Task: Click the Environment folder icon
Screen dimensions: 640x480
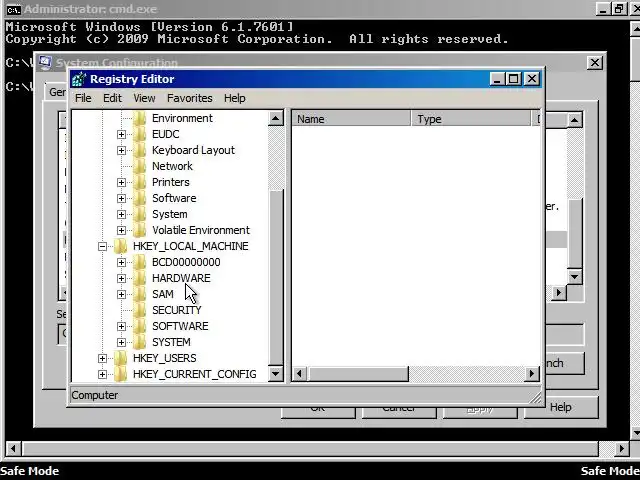Action: click(140, 118)
